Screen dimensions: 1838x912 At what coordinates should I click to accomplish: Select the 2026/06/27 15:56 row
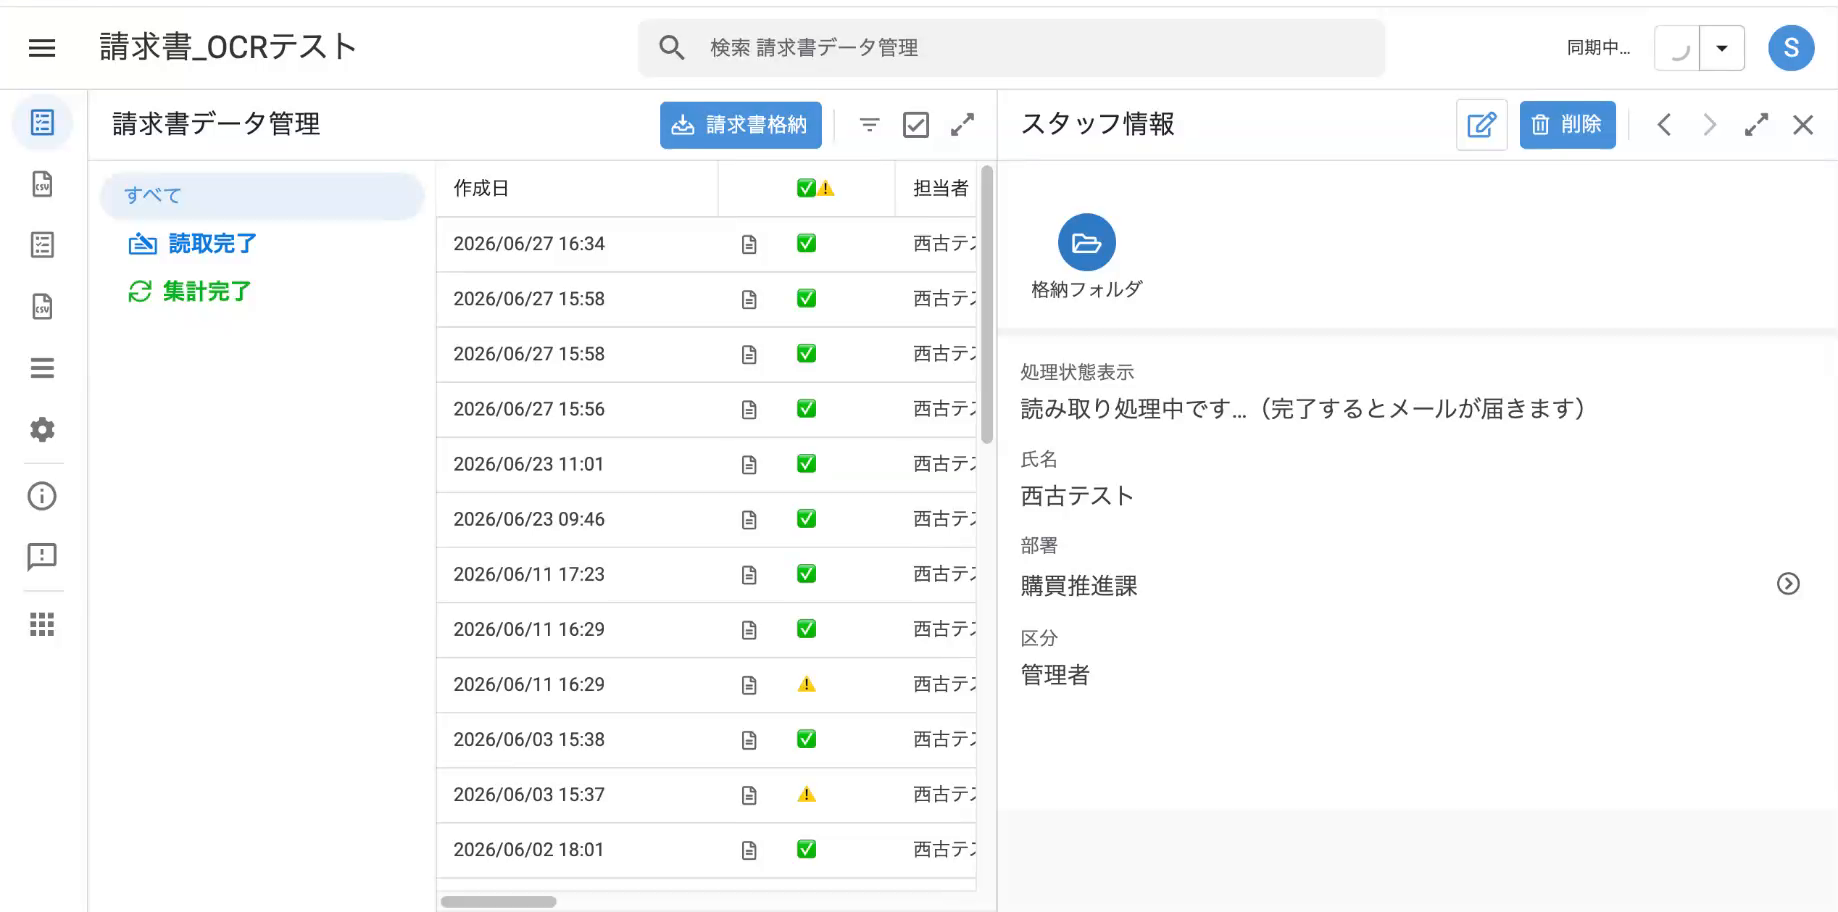pyautogui.click(x=706, y=409)
